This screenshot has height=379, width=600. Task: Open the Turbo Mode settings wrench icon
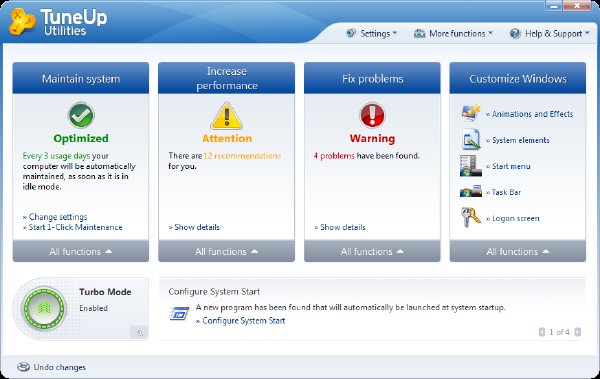point(139,332)
